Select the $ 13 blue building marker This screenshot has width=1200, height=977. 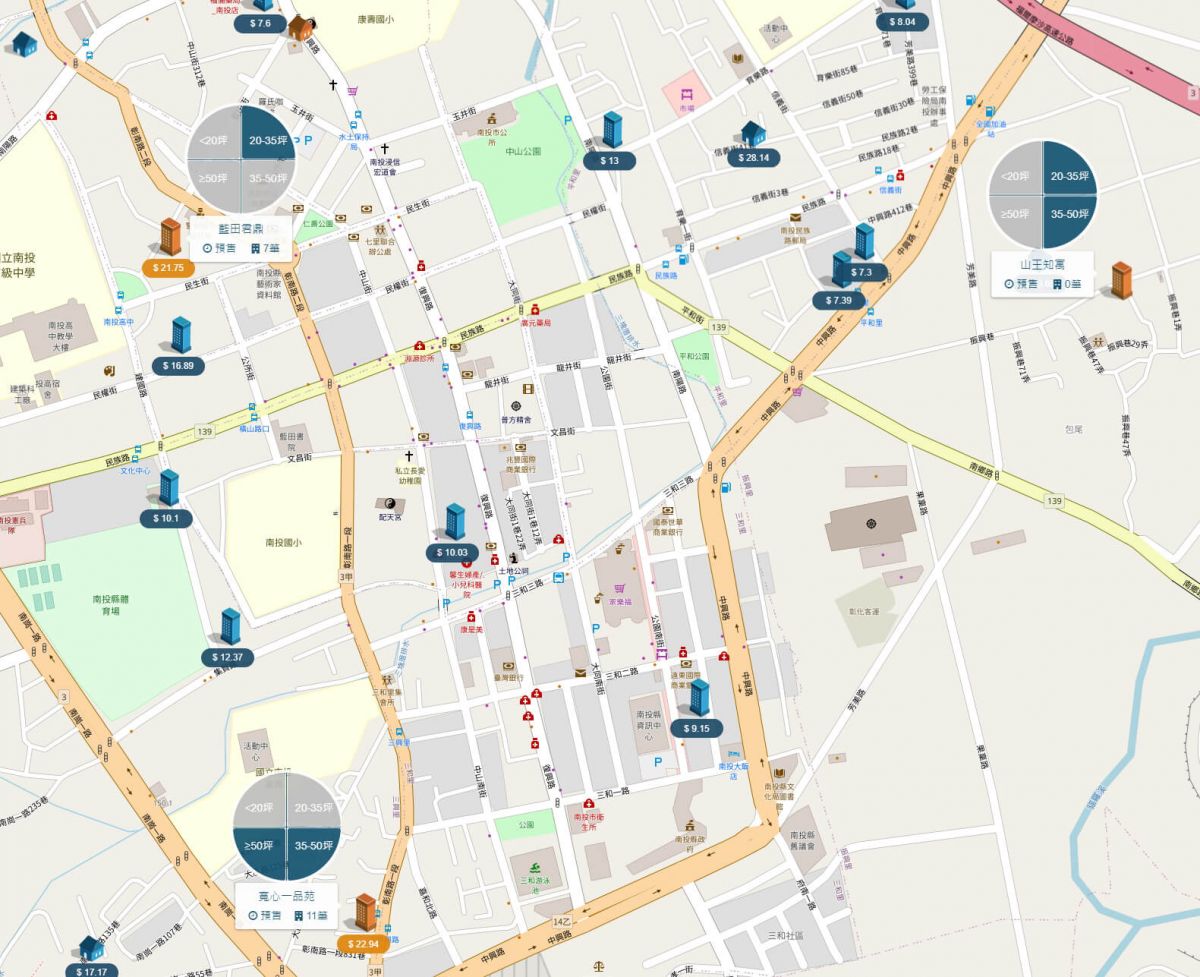[x=612, y=131]
